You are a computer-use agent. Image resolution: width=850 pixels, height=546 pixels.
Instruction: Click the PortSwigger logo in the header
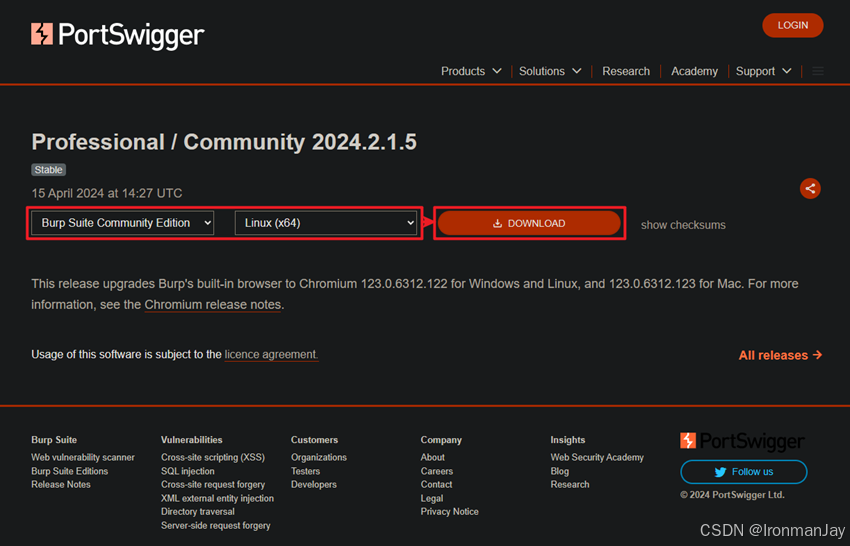pos(118,35)
